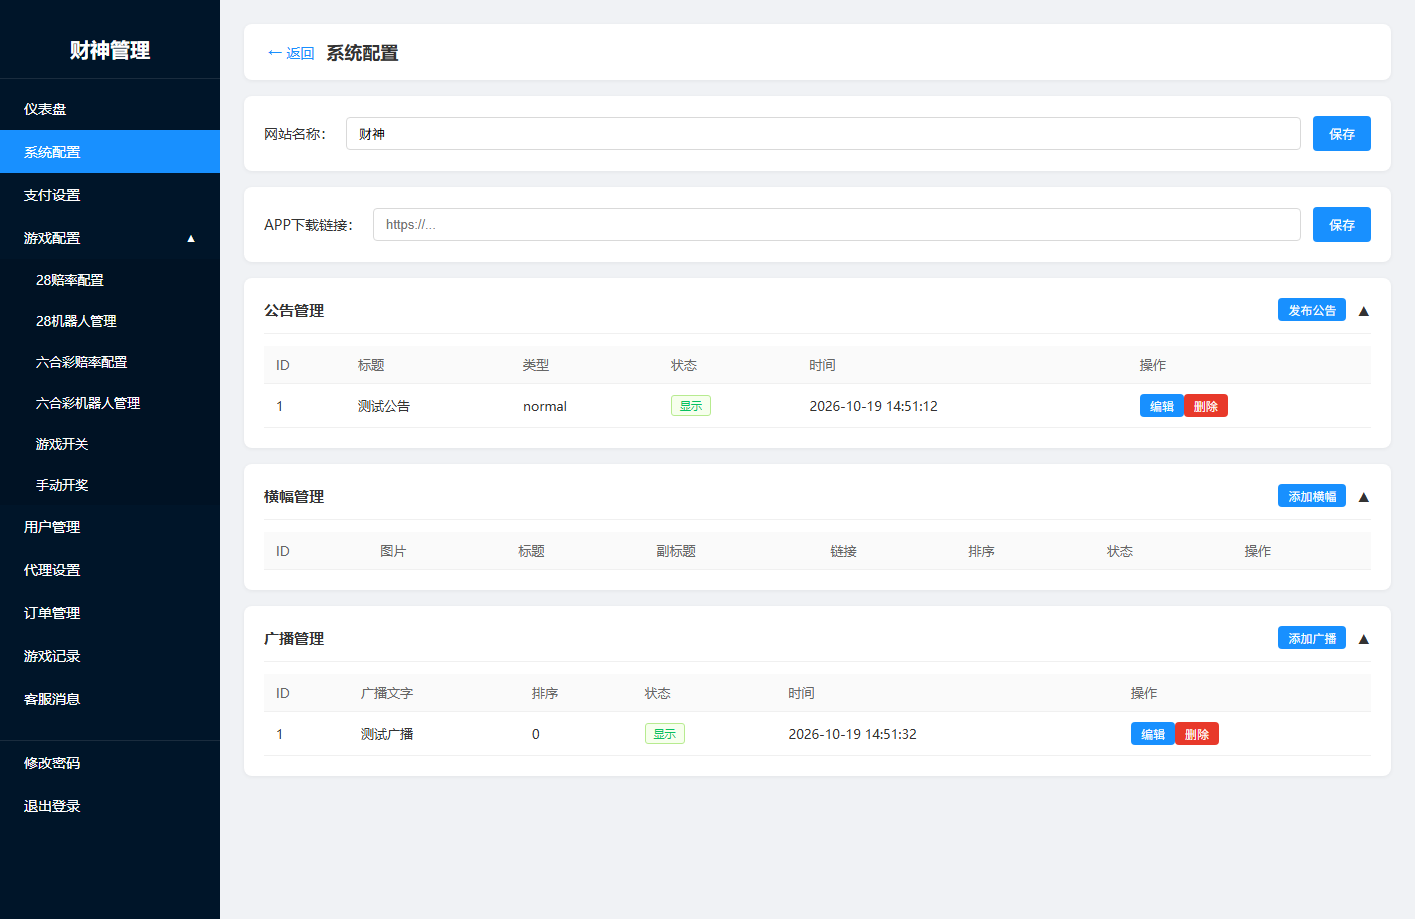Collapse the 广播管理 section triangle
Screen dimensions: 1415x919
[x=1363, y=639]
